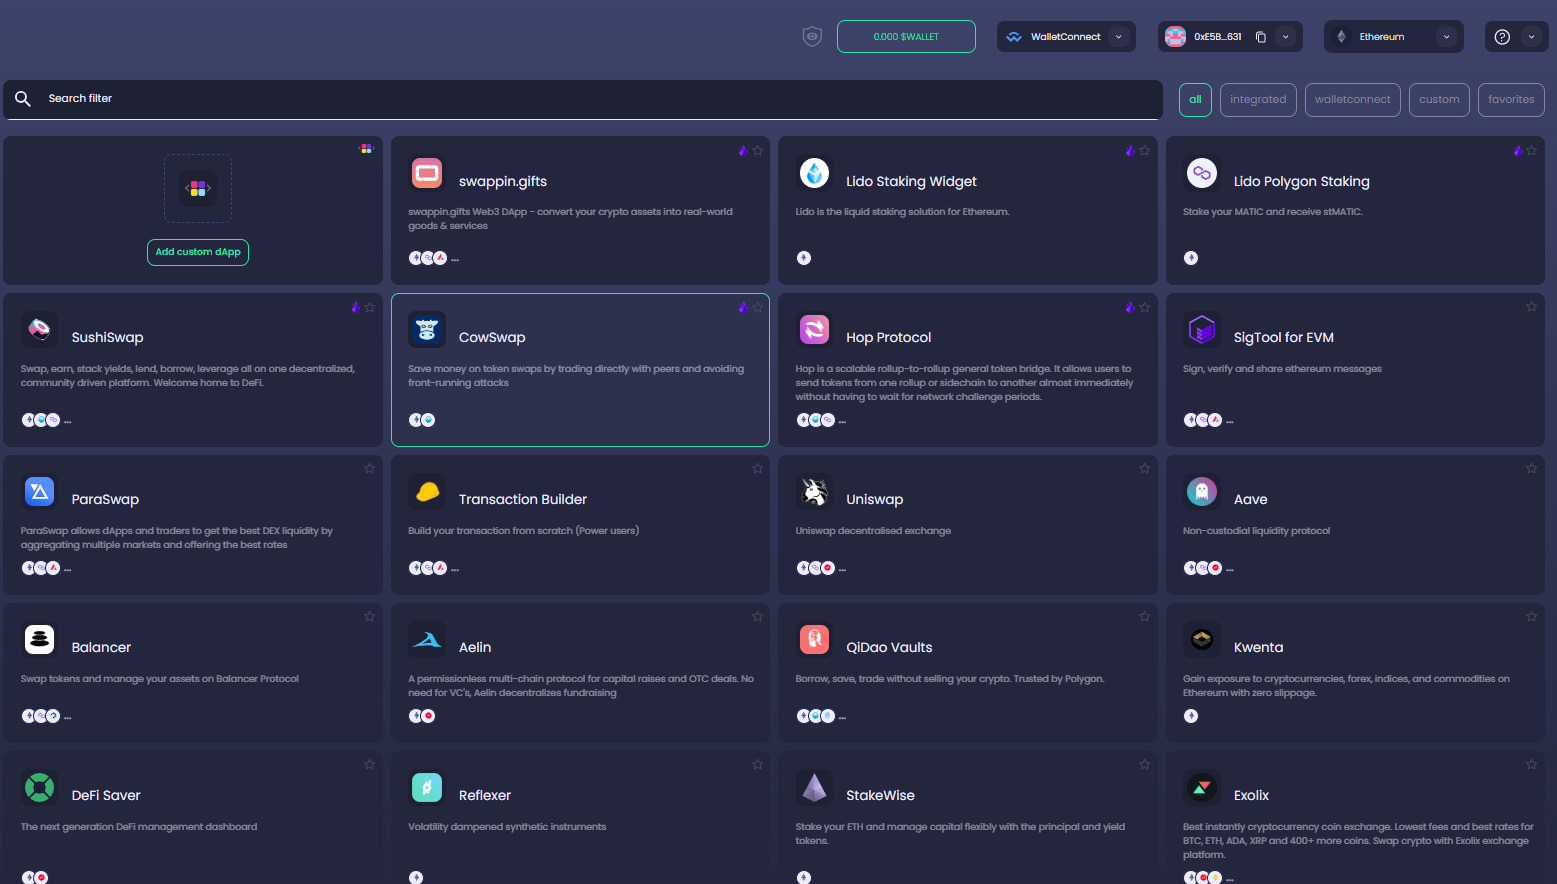Screen dimensions: 1557x884
Task: Open the Hop Protocol logo
Action: (814, 329)
